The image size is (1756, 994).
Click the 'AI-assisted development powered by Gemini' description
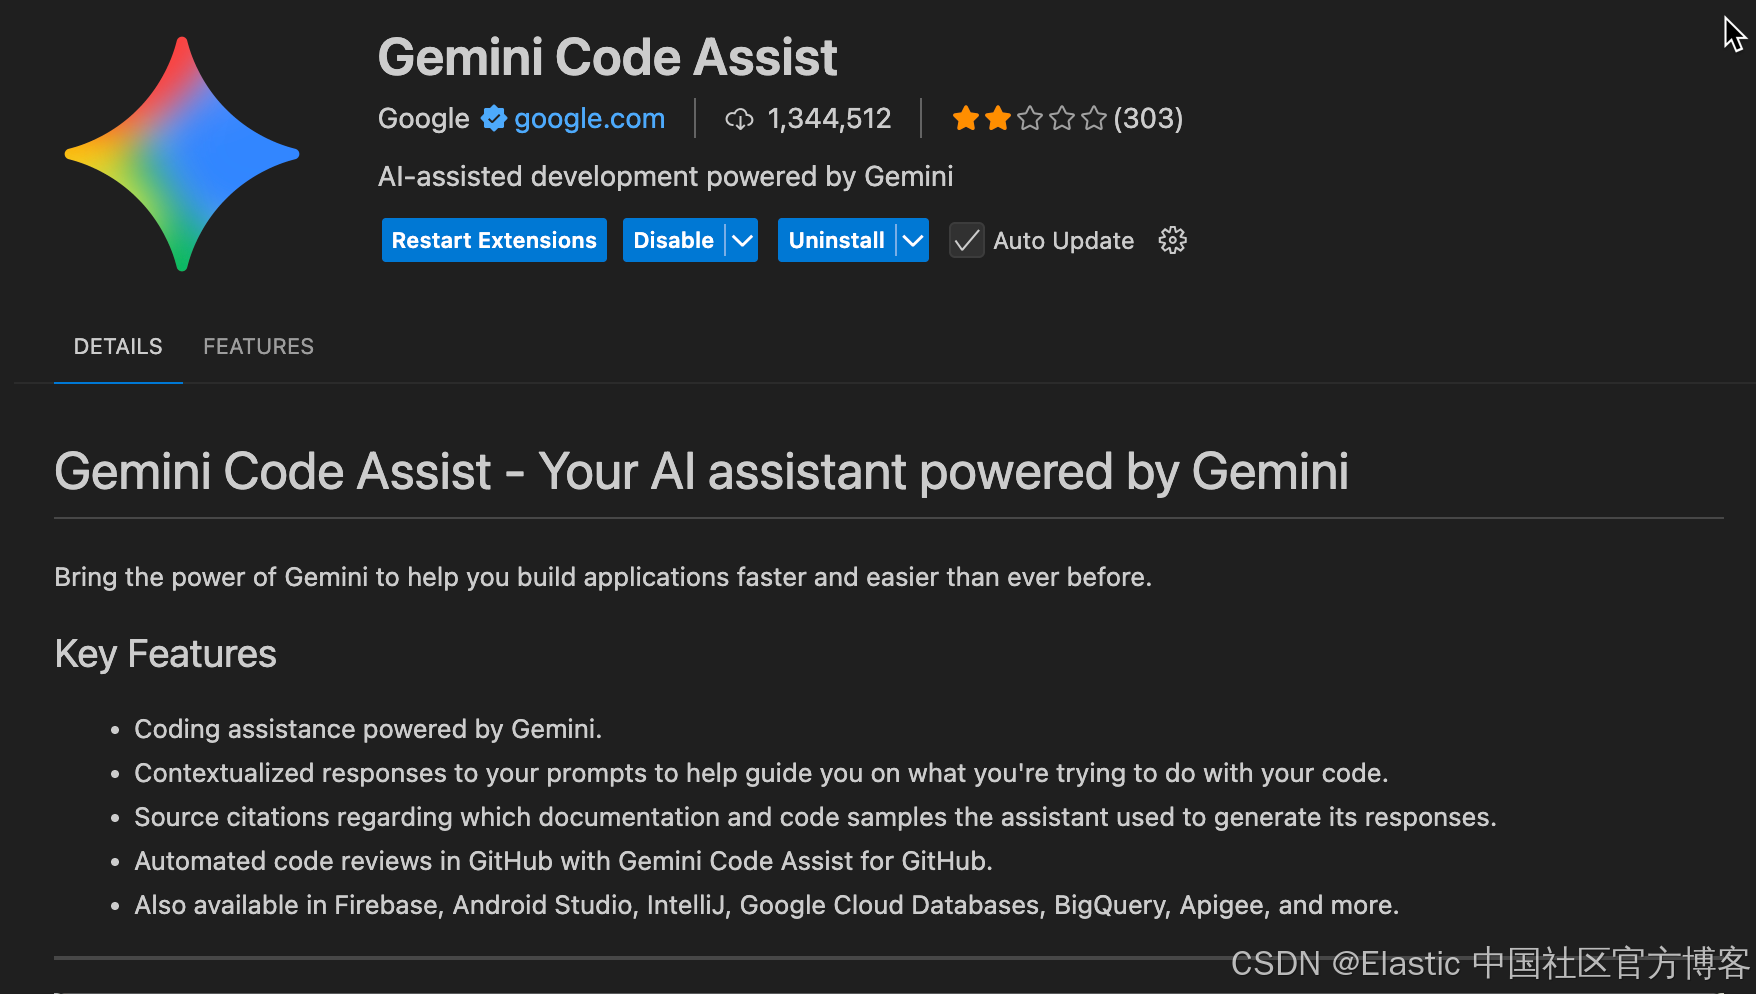(x=665, y=176)
